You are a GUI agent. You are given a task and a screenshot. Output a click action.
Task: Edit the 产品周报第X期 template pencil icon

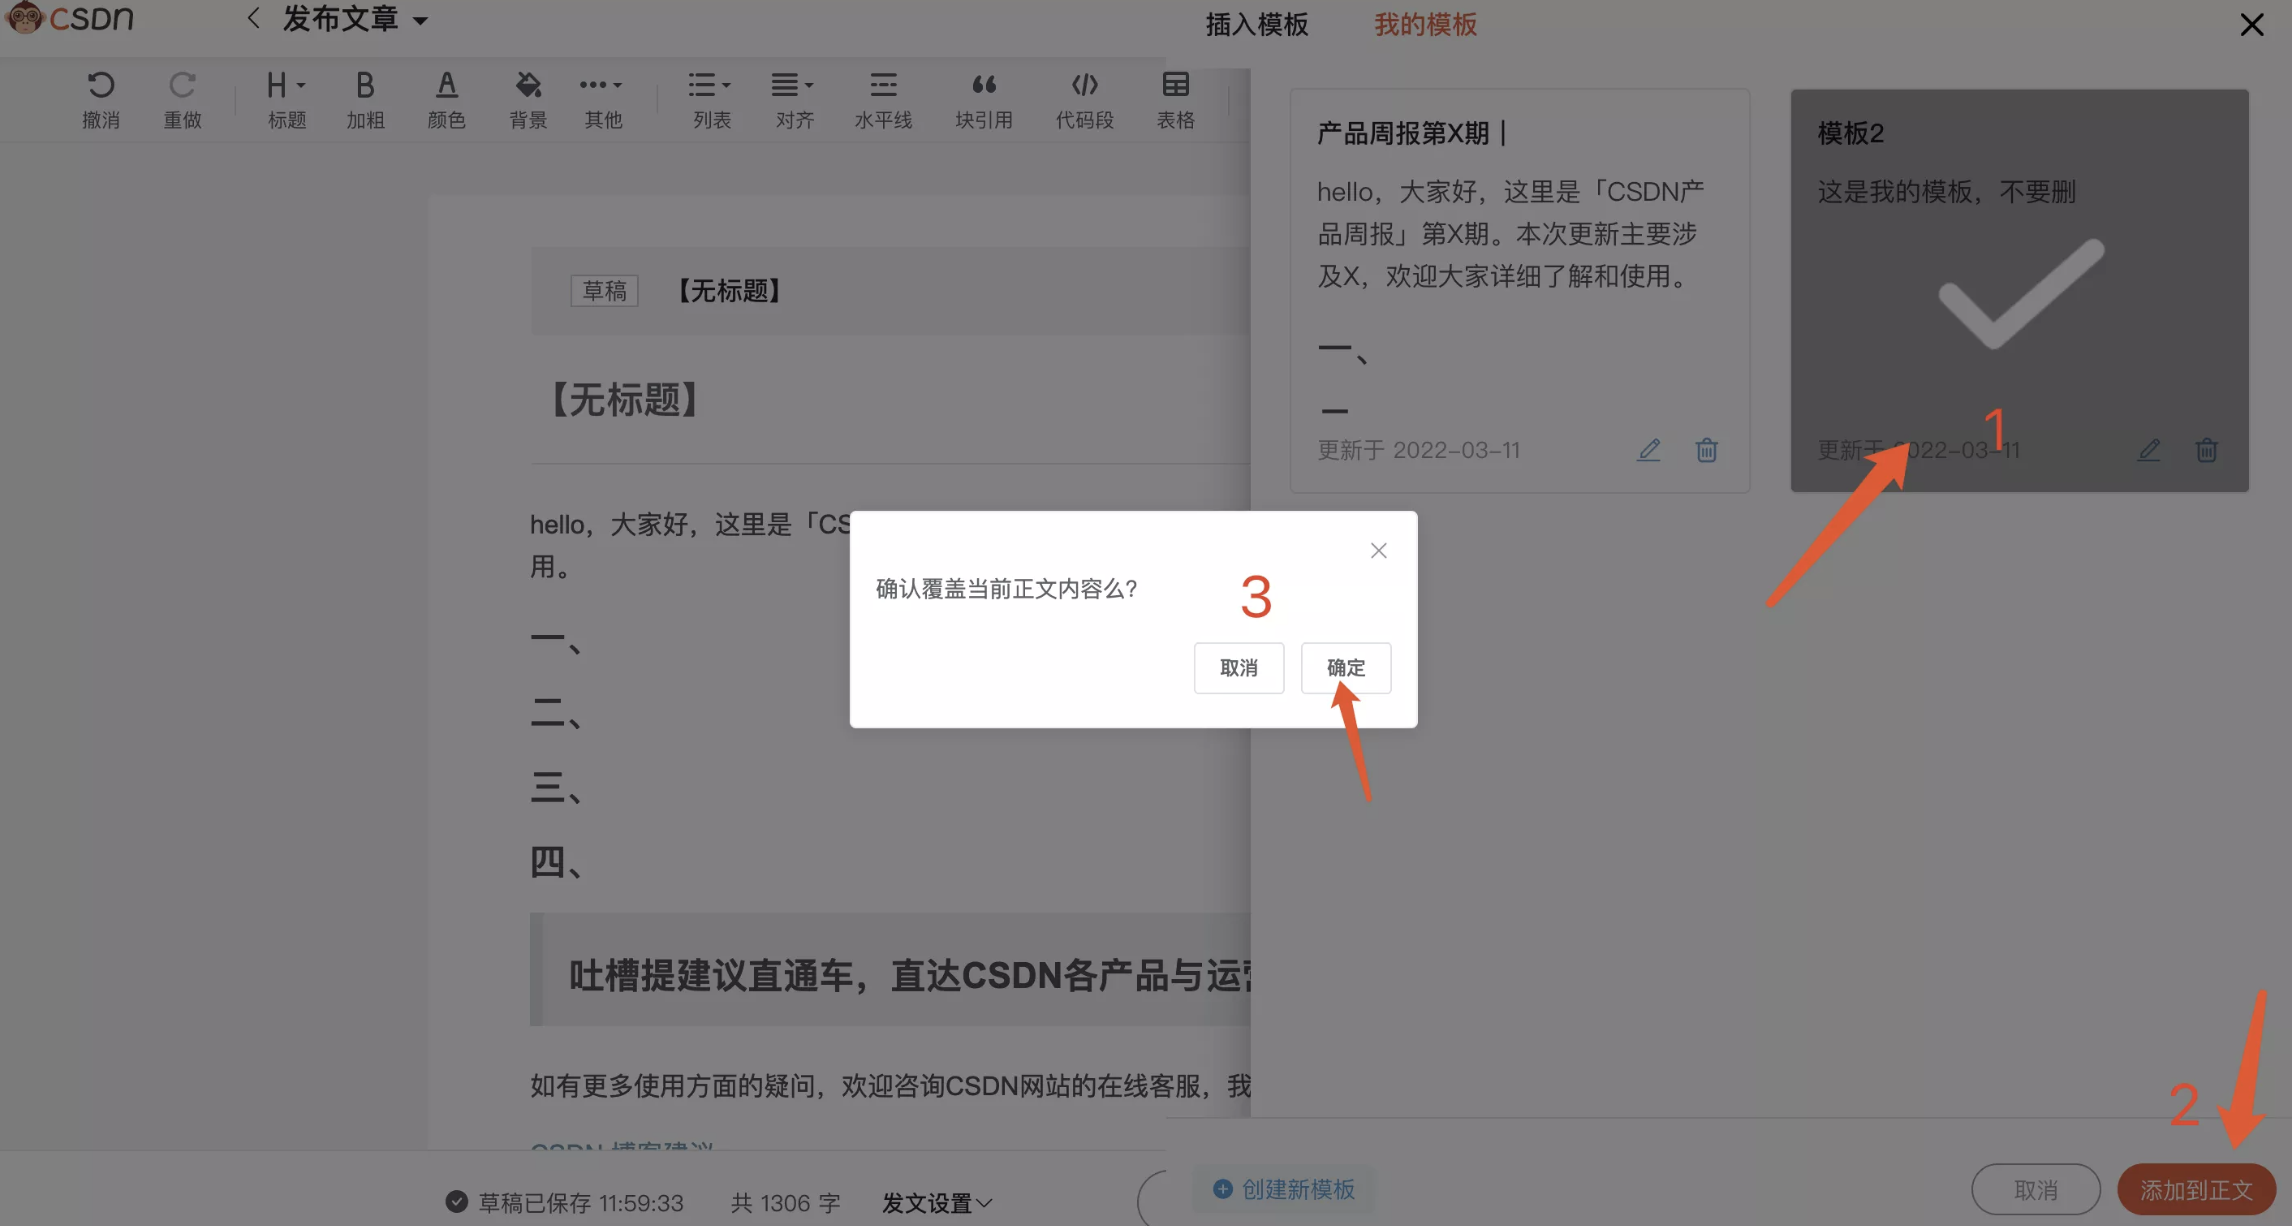tap(1648, 450)
